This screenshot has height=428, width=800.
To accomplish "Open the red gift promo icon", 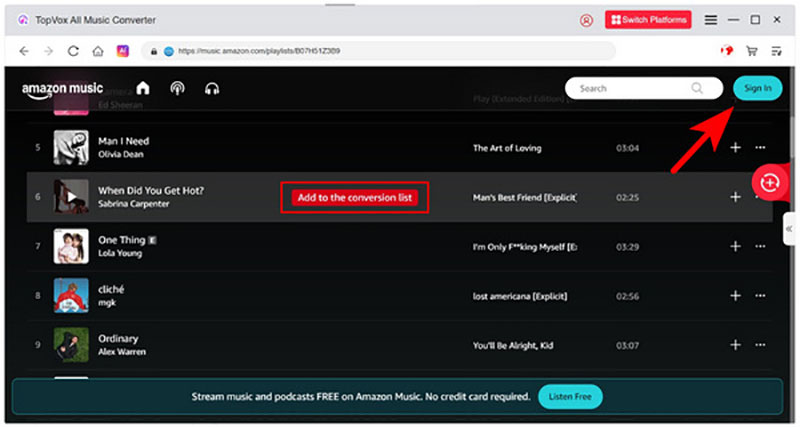I will coord(727,51).
